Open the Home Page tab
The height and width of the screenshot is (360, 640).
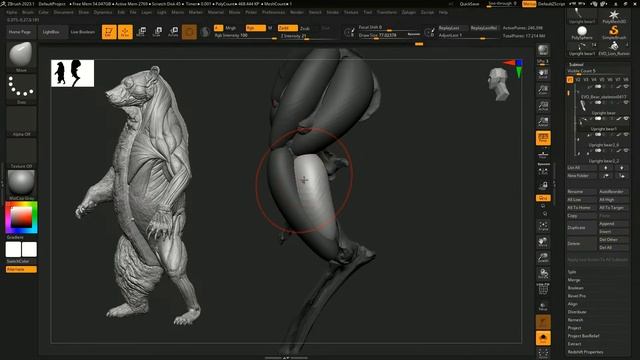pos(20,32)
